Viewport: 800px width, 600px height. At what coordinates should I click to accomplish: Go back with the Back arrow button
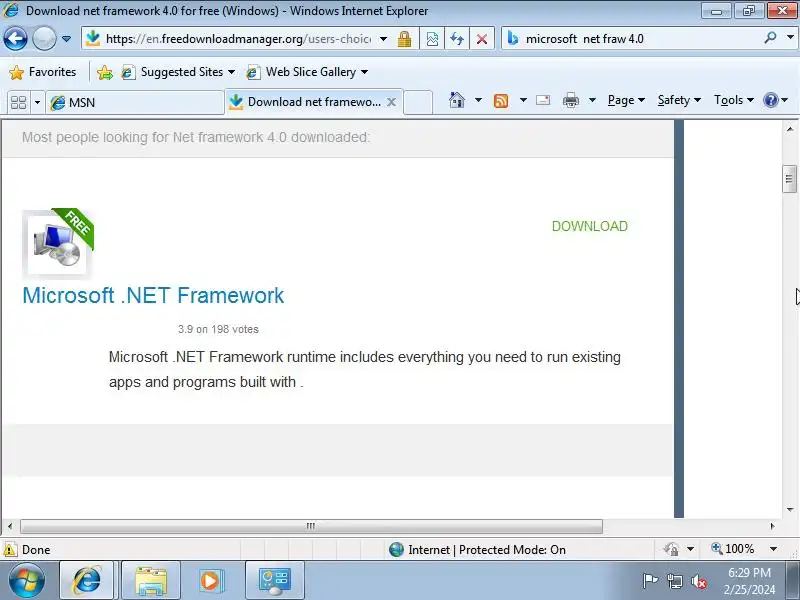[15, 39]
